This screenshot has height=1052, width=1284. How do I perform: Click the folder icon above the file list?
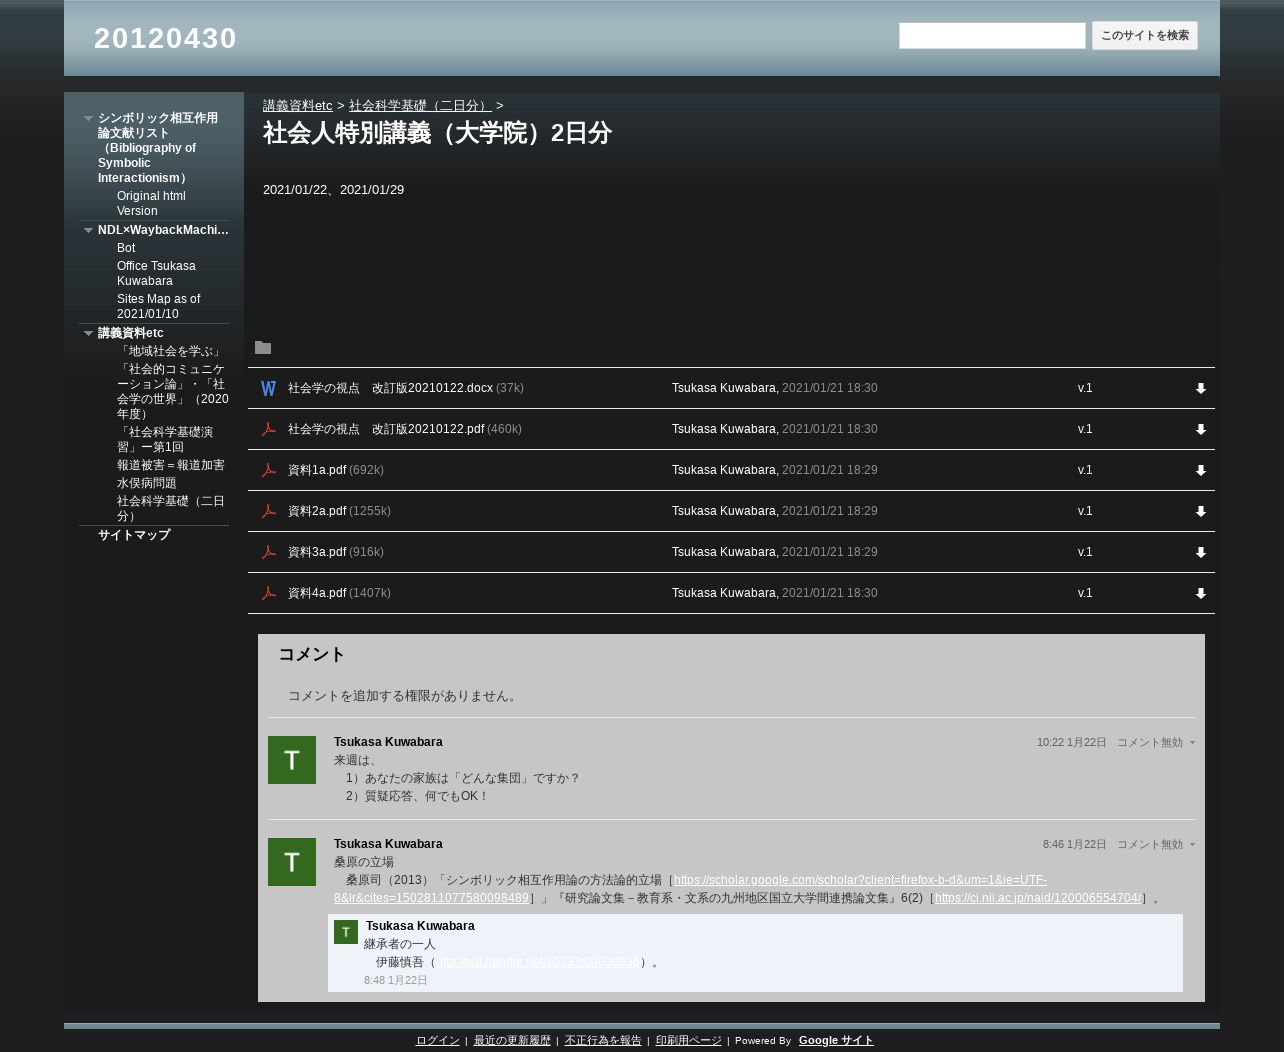click(x=263, y=348)
